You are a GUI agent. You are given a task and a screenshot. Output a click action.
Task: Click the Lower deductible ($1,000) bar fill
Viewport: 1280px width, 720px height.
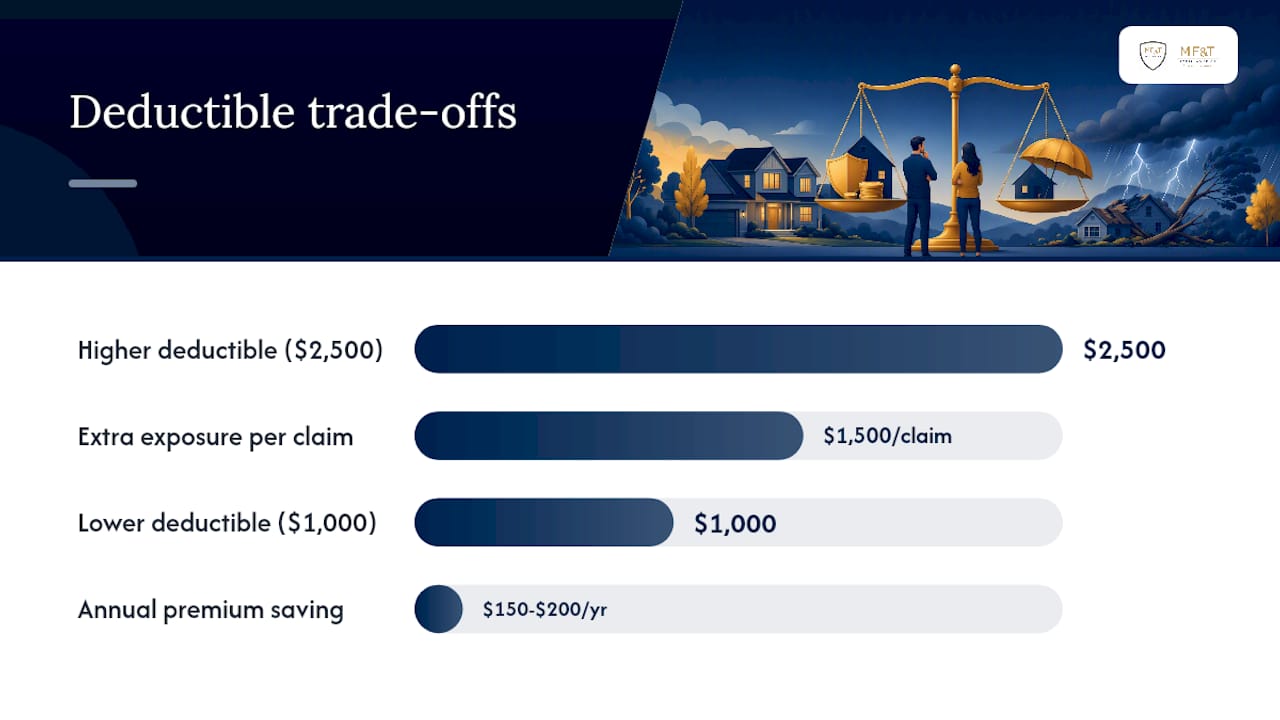click(x=543, y=522)
